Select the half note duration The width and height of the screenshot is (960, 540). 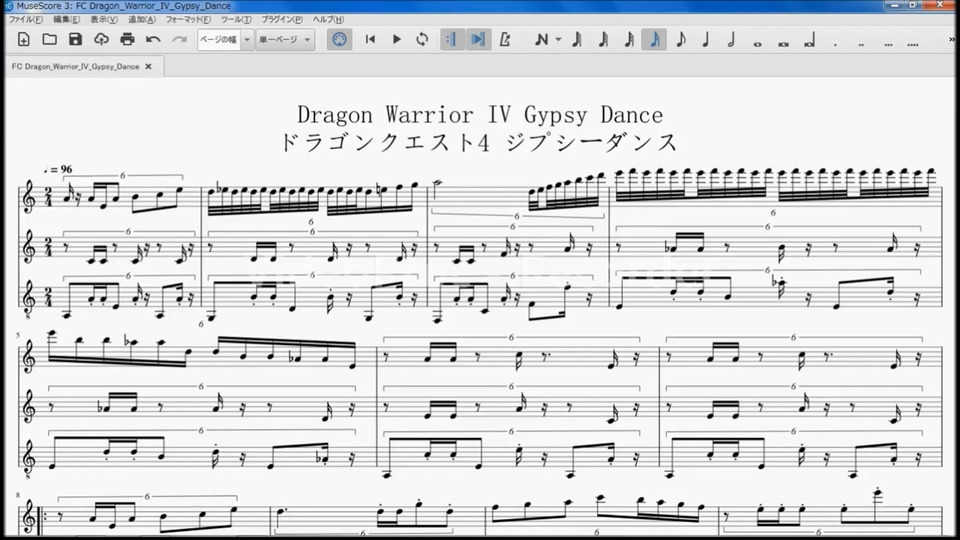(732, 40)
